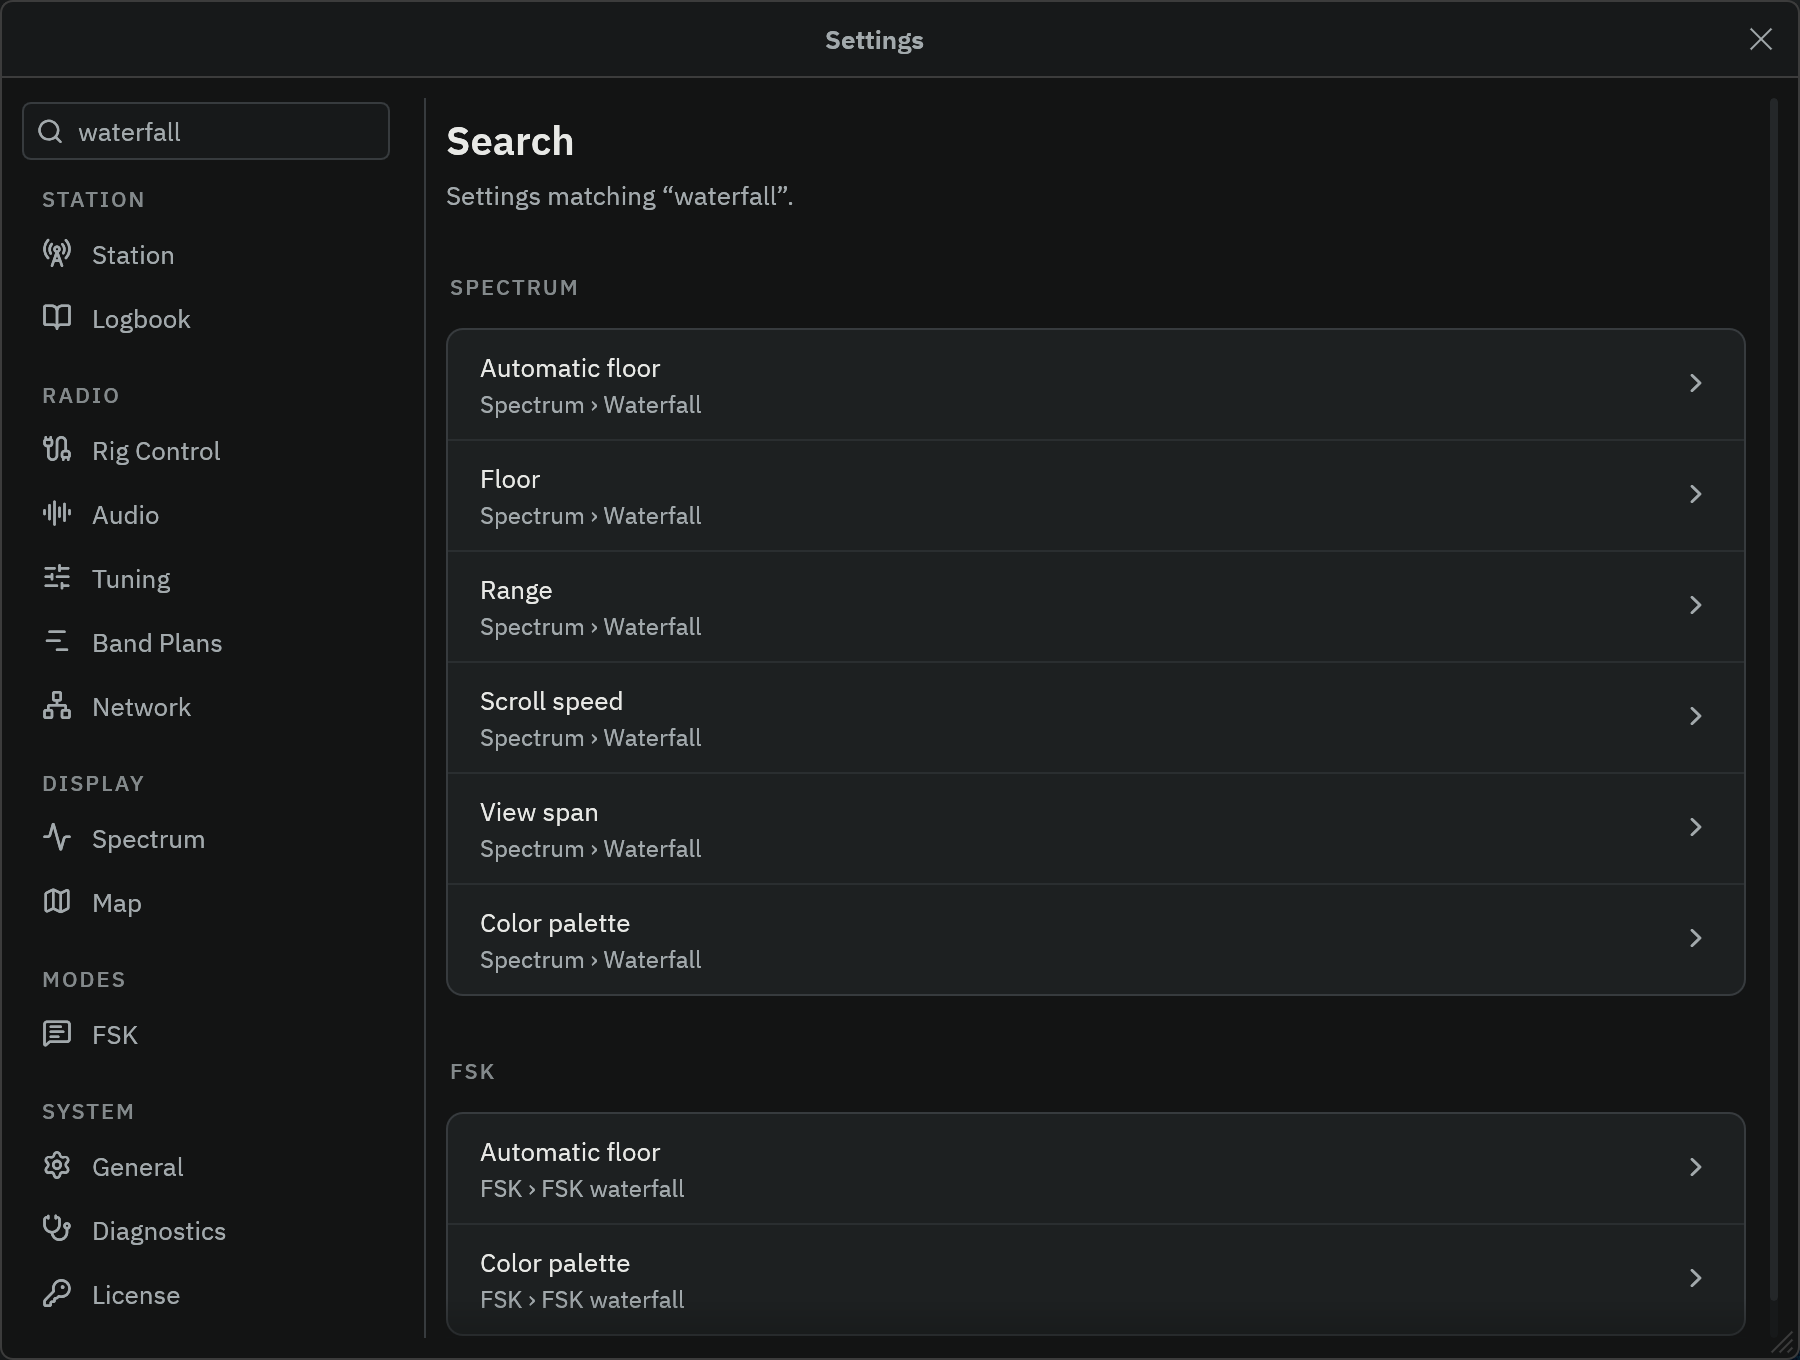Open the Range waterfall setting

[1096, 607]
